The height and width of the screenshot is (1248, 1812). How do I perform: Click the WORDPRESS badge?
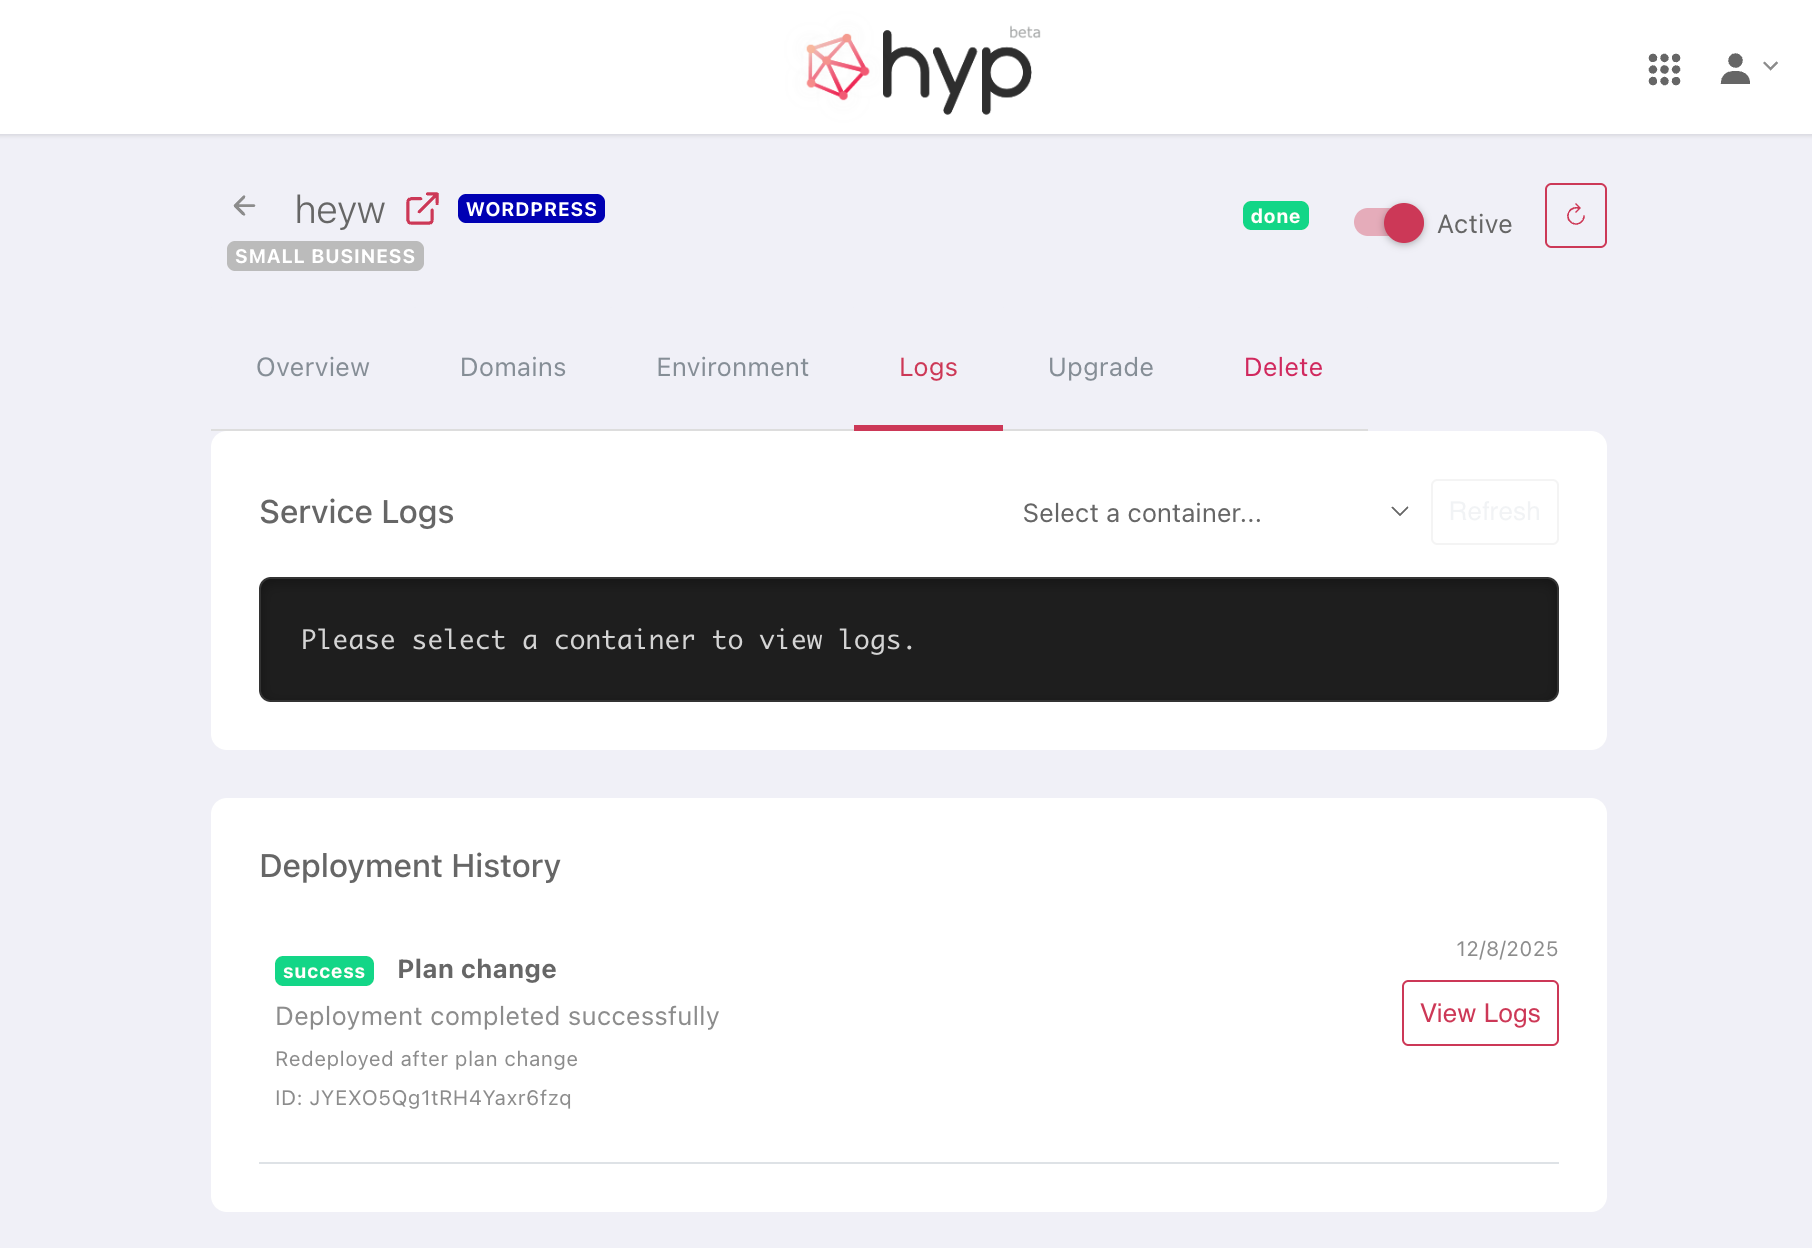click(x=531, y=209)
